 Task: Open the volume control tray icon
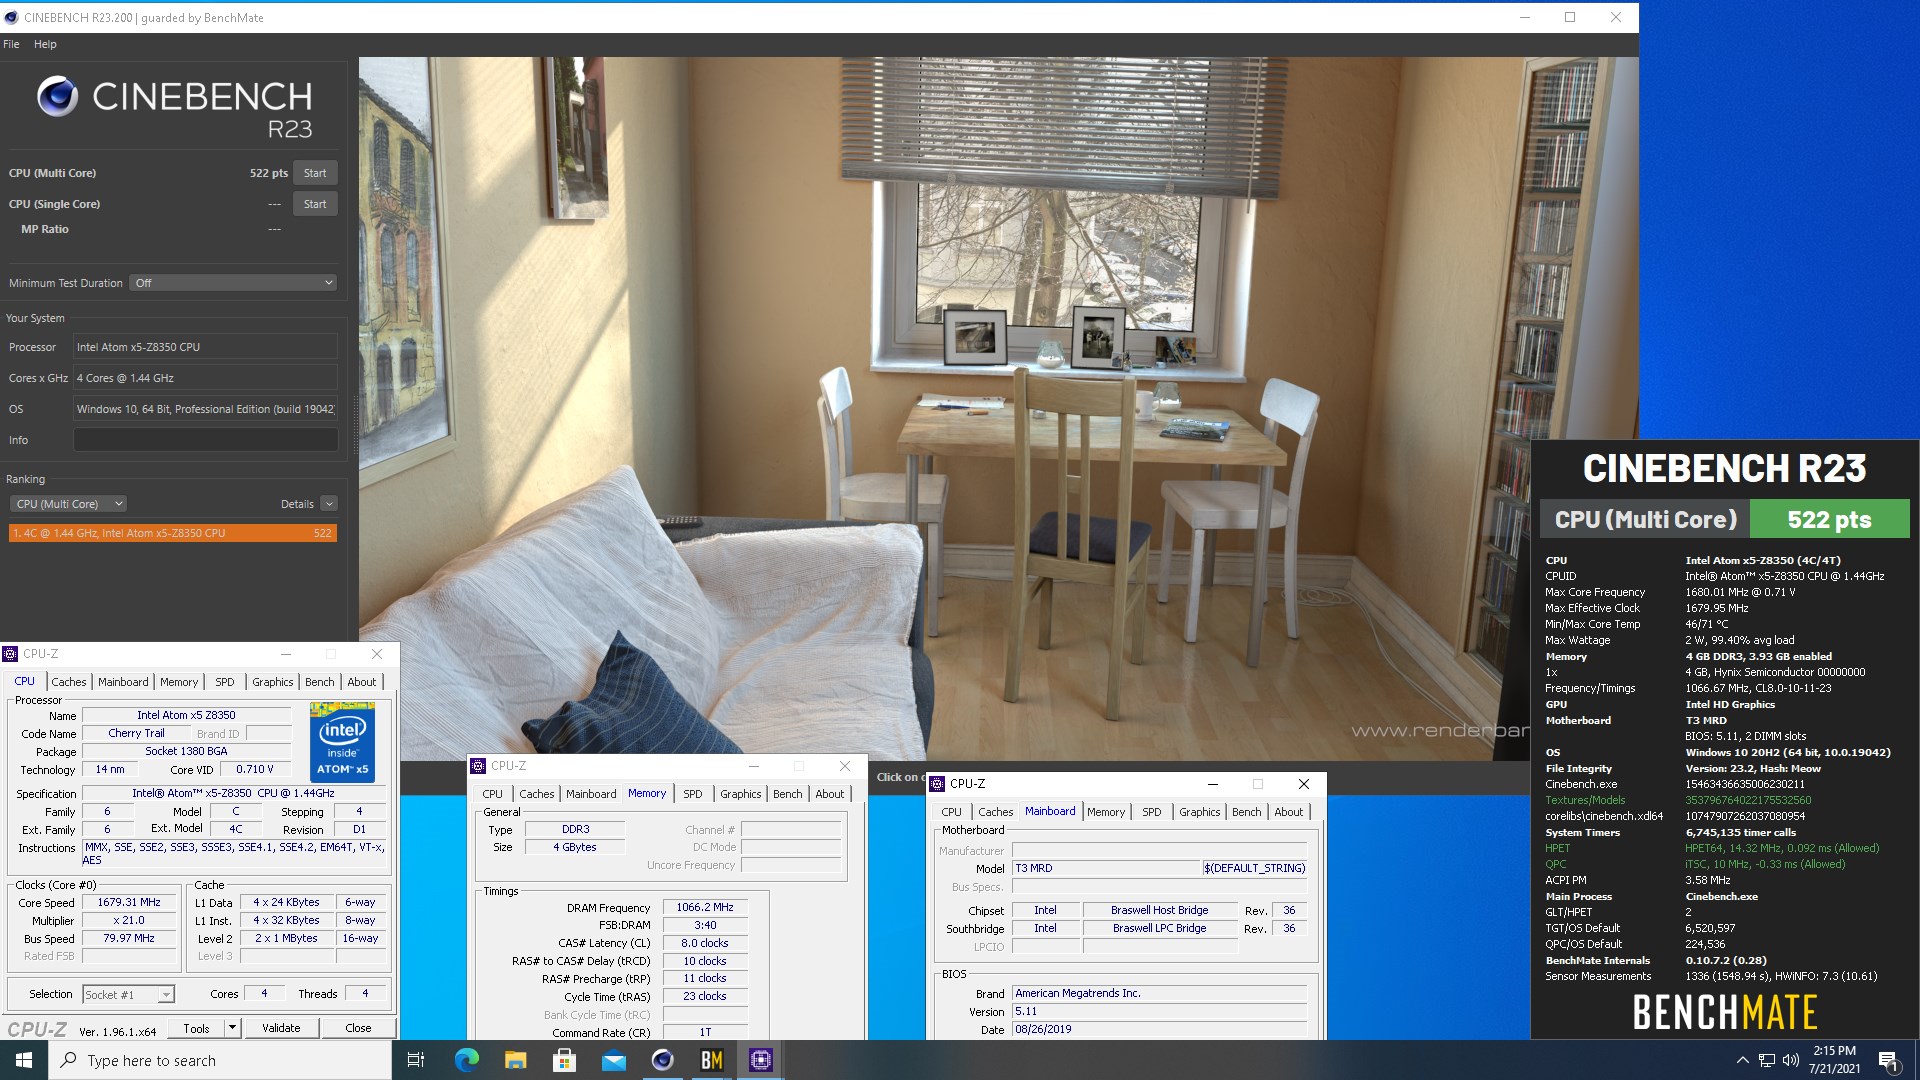pyautogui.click(x=1790, y=1060)
